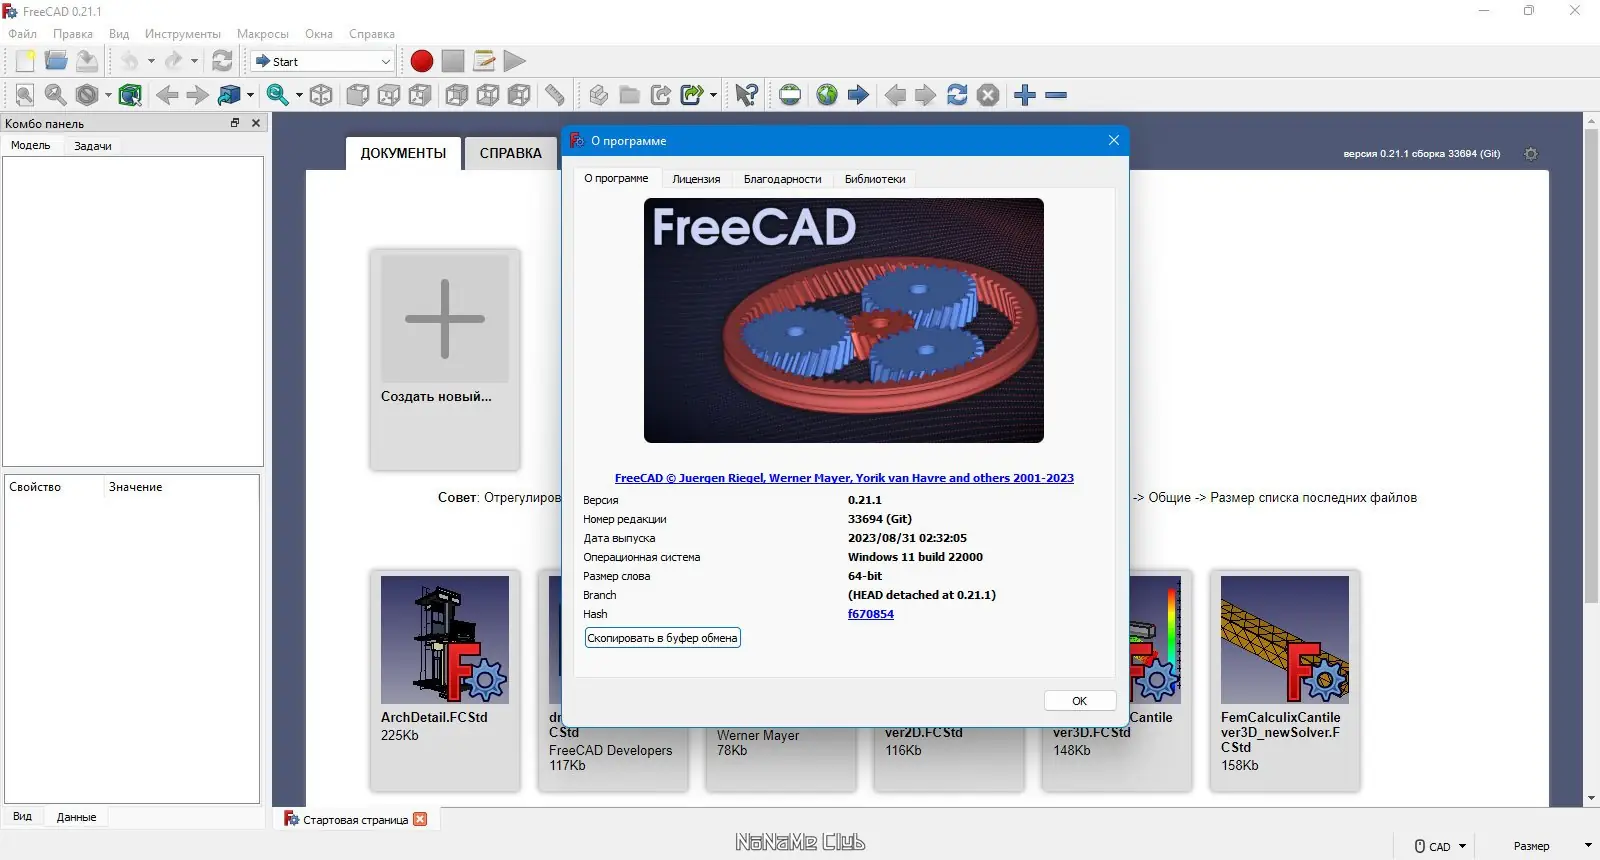
Task: Open the f670854 hash link
Action: click(871, 614)
